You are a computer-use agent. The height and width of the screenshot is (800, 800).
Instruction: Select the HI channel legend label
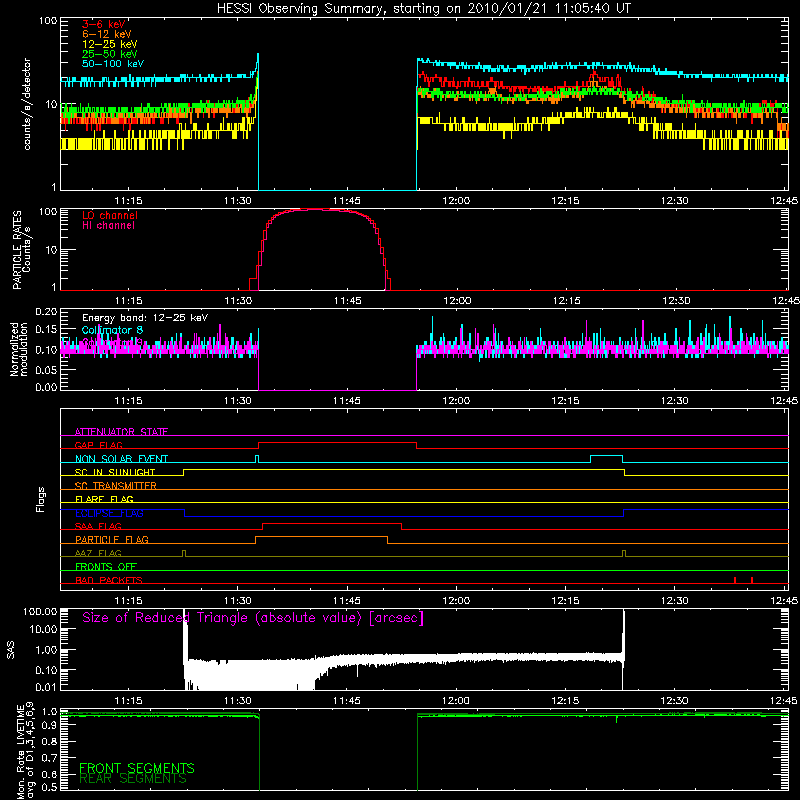(108, 226)
